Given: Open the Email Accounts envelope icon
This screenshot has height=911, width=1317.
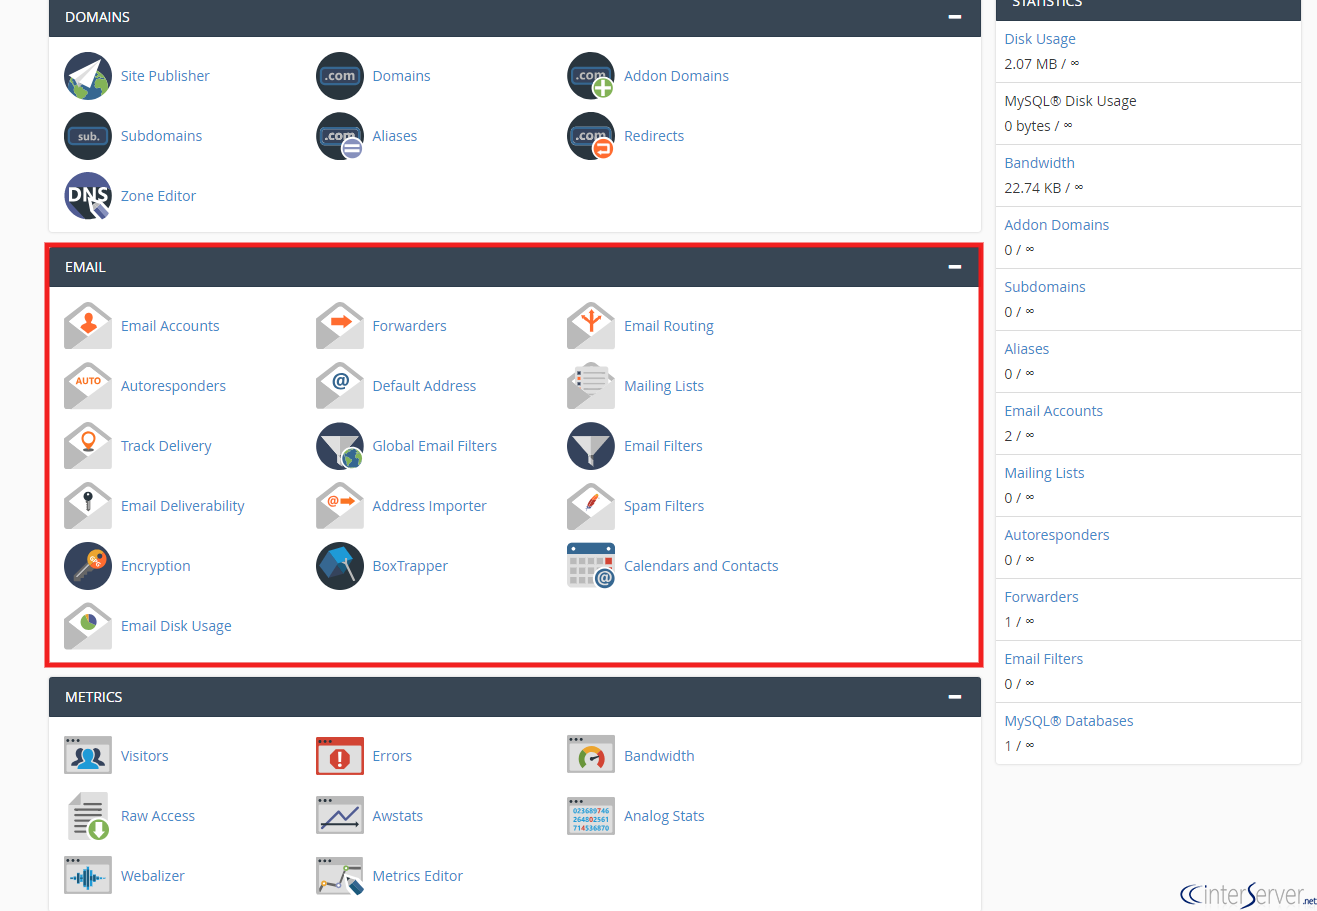Looking at the screenshot, I should click(88, 326).
